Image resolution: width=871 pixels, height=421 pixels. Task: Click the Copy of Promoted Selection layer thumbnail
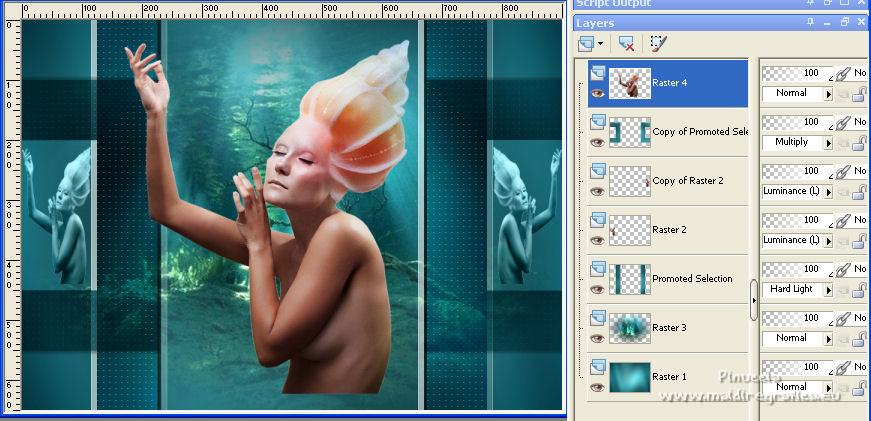630,132
